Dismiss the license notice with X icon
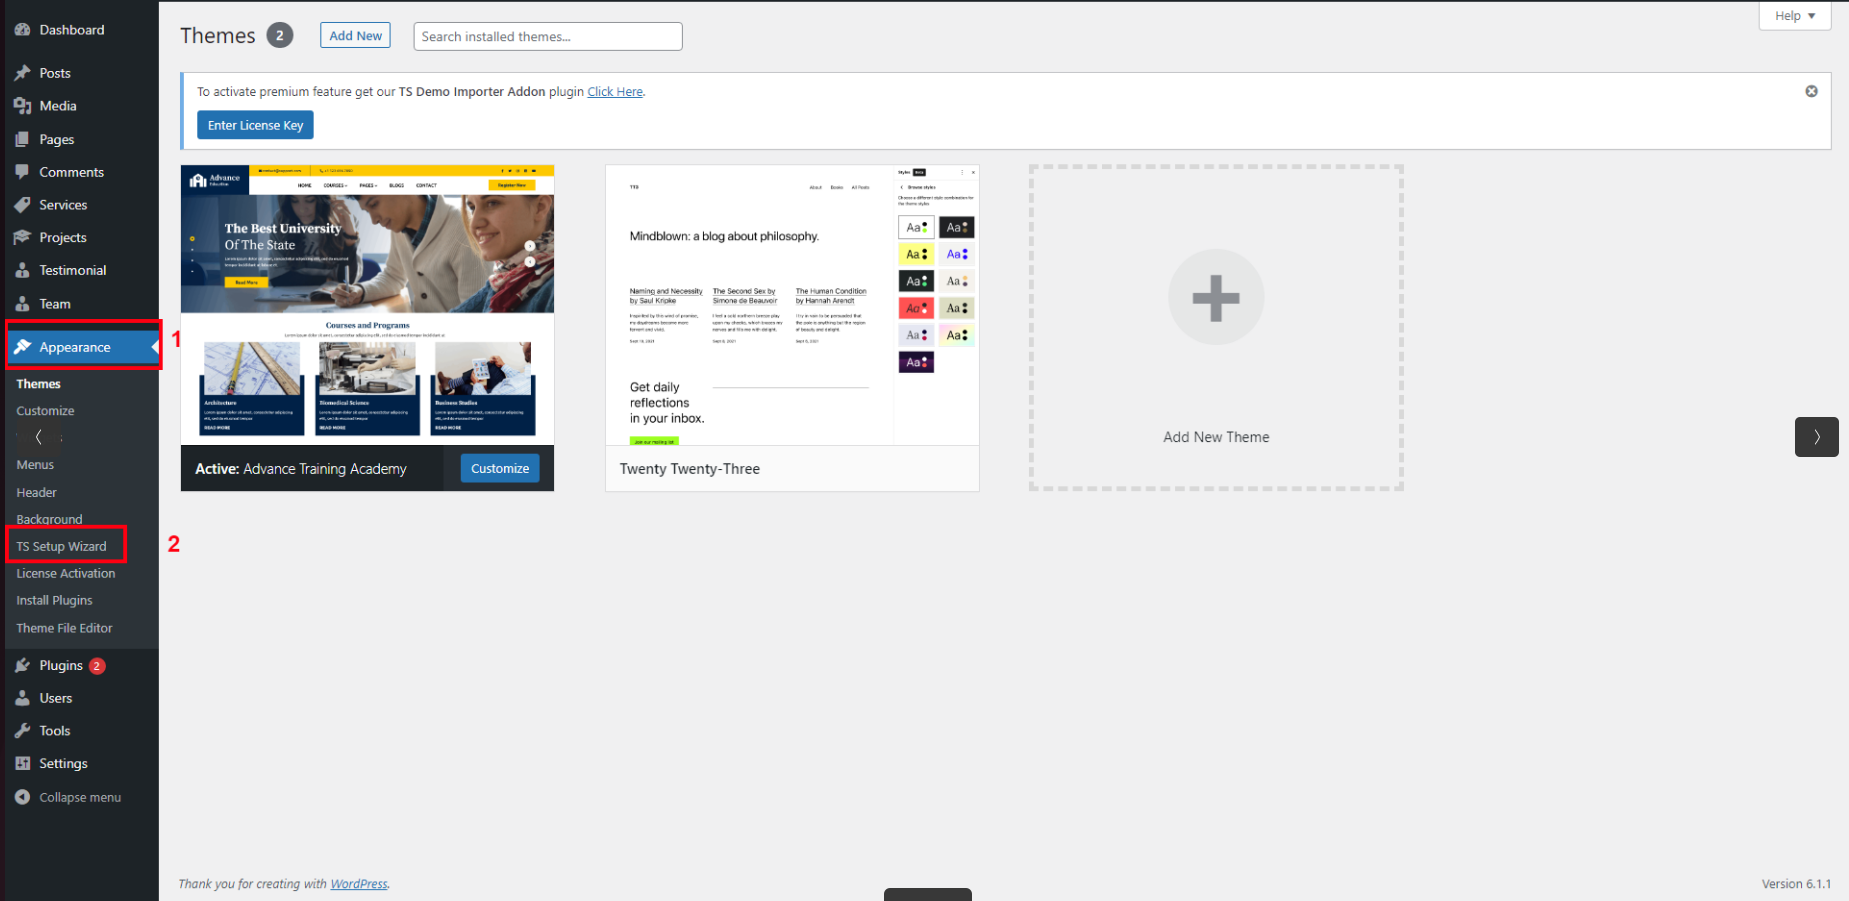This screenshot has width=1849, height=901. pos(1811,91)
